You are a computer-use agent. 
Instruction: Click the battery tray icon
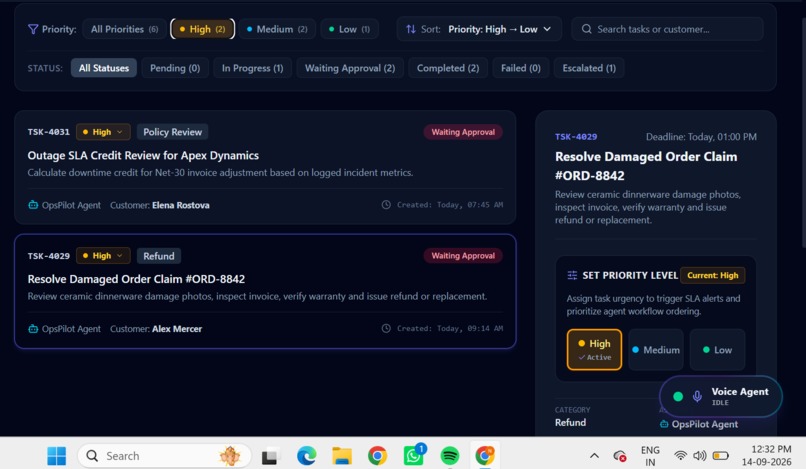[x=721, y=456]
